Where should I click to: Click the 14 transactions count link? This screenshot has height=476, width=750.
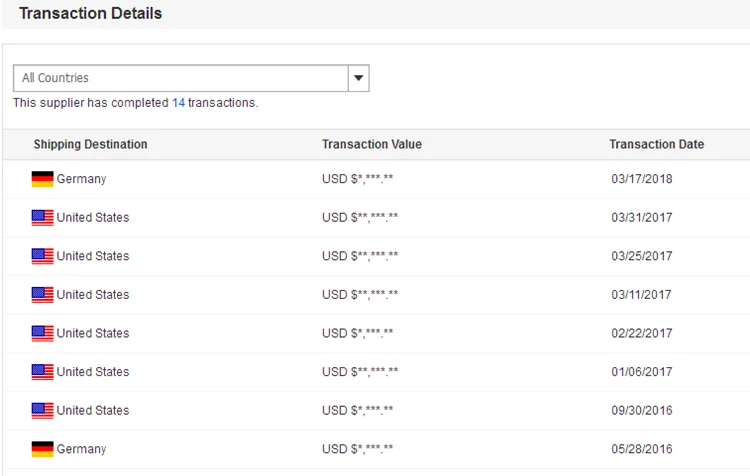(x=178, y=103)
